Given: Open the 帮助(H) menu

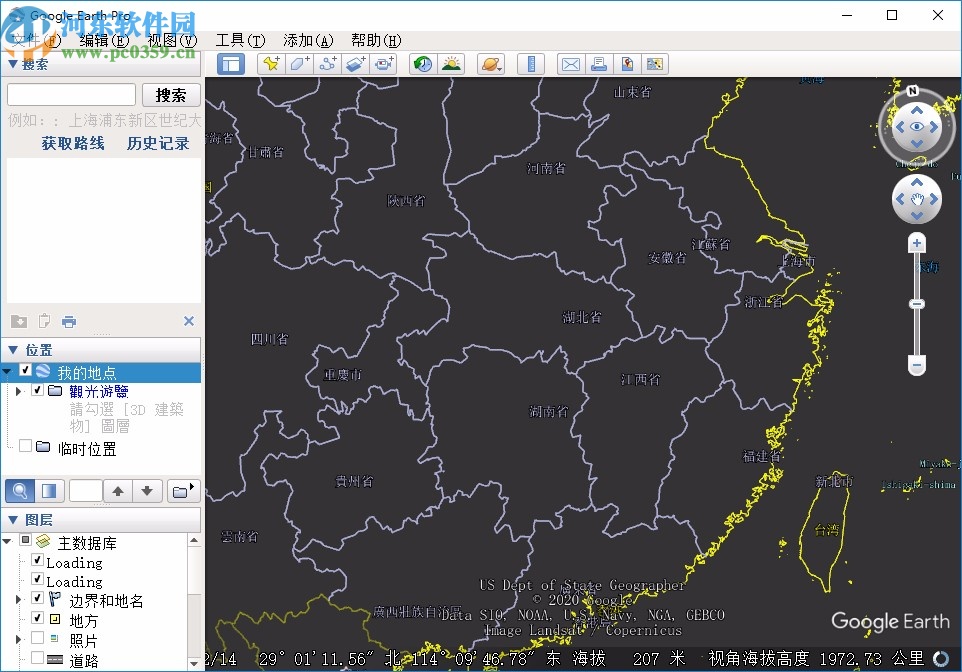Looking at the screenshot, I should click(x=376, y=41).
